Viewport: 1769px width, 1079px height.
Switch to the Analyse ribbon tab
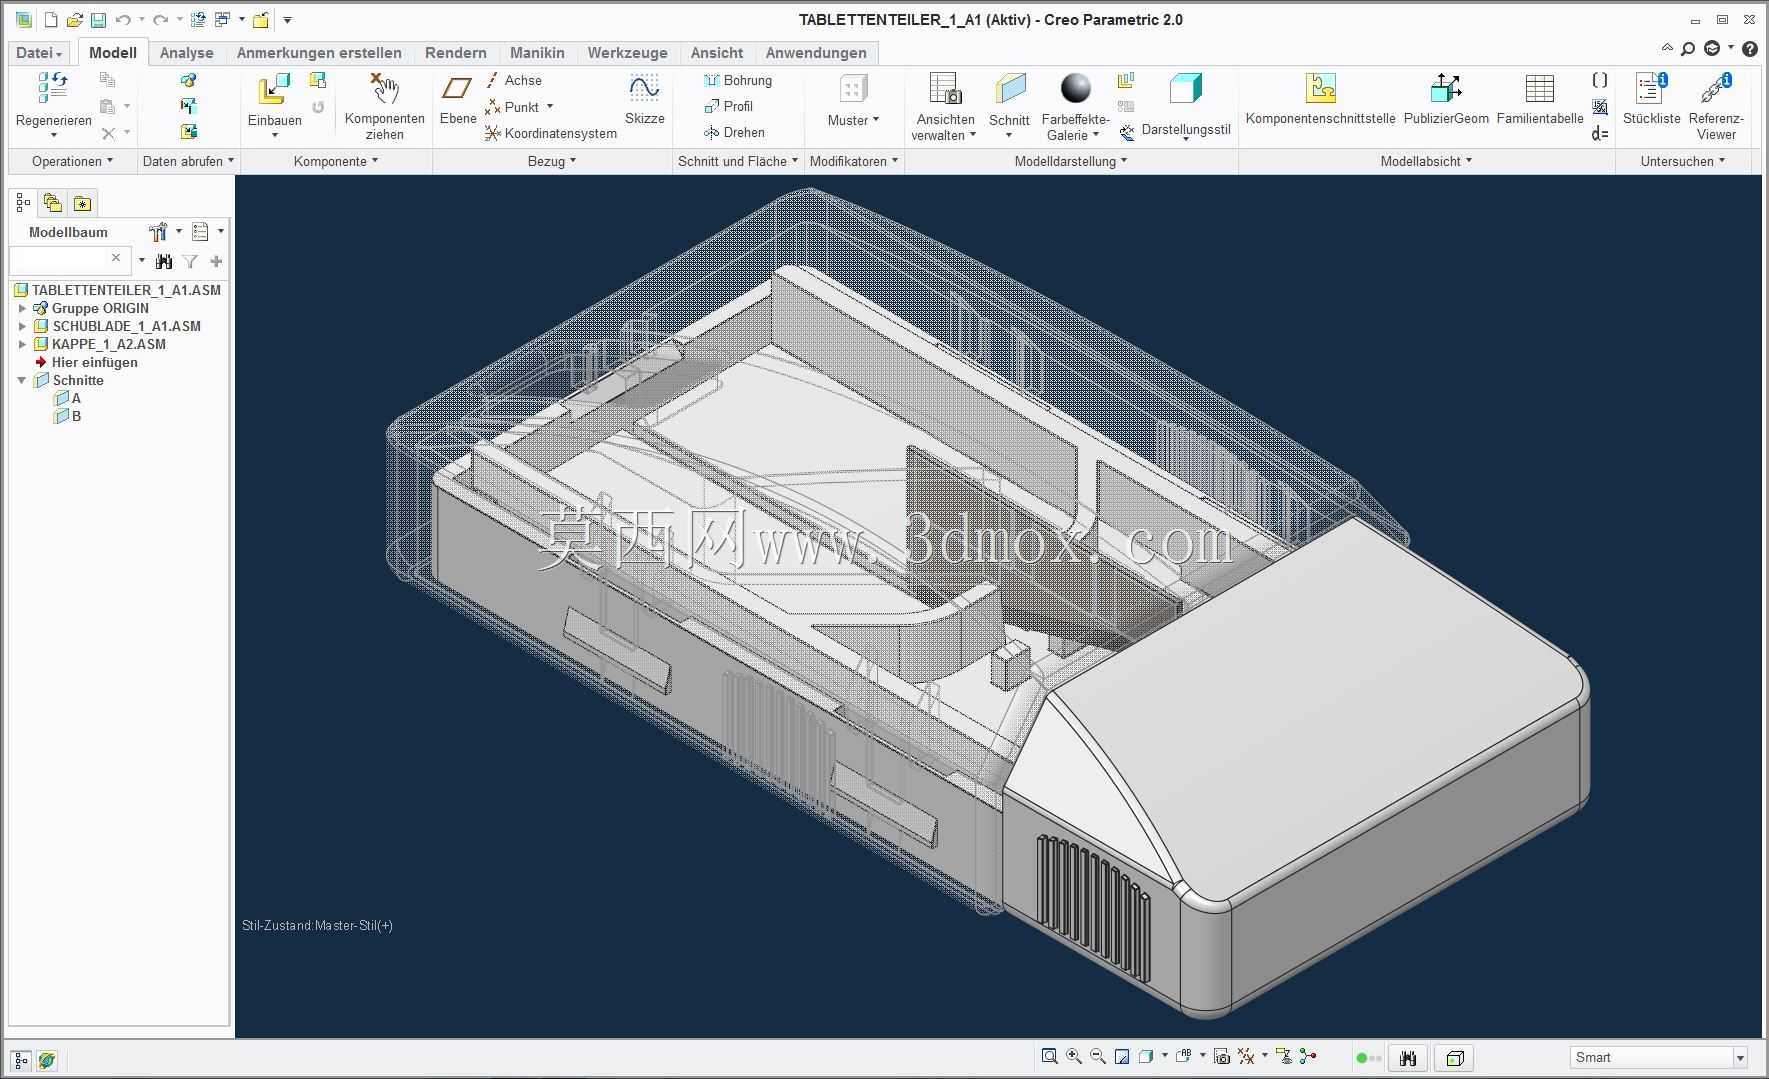(186, 53)
